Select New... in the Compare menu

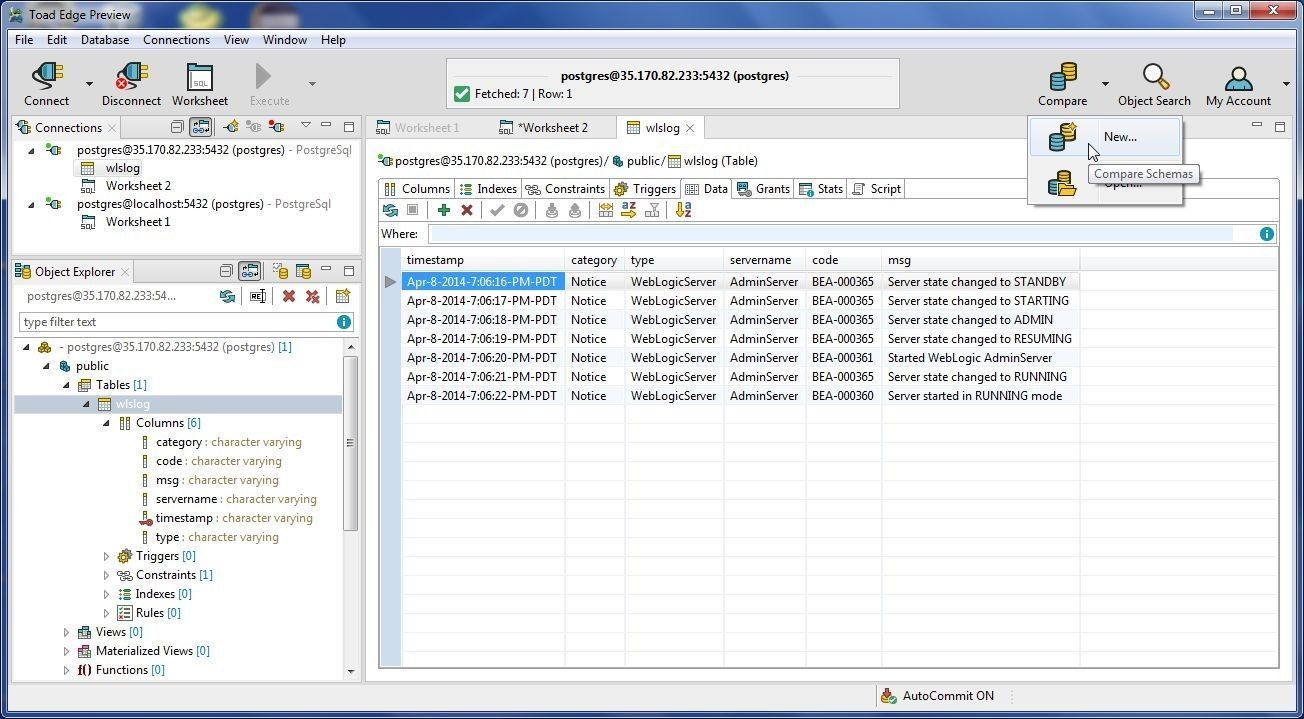pos(1106,137)
